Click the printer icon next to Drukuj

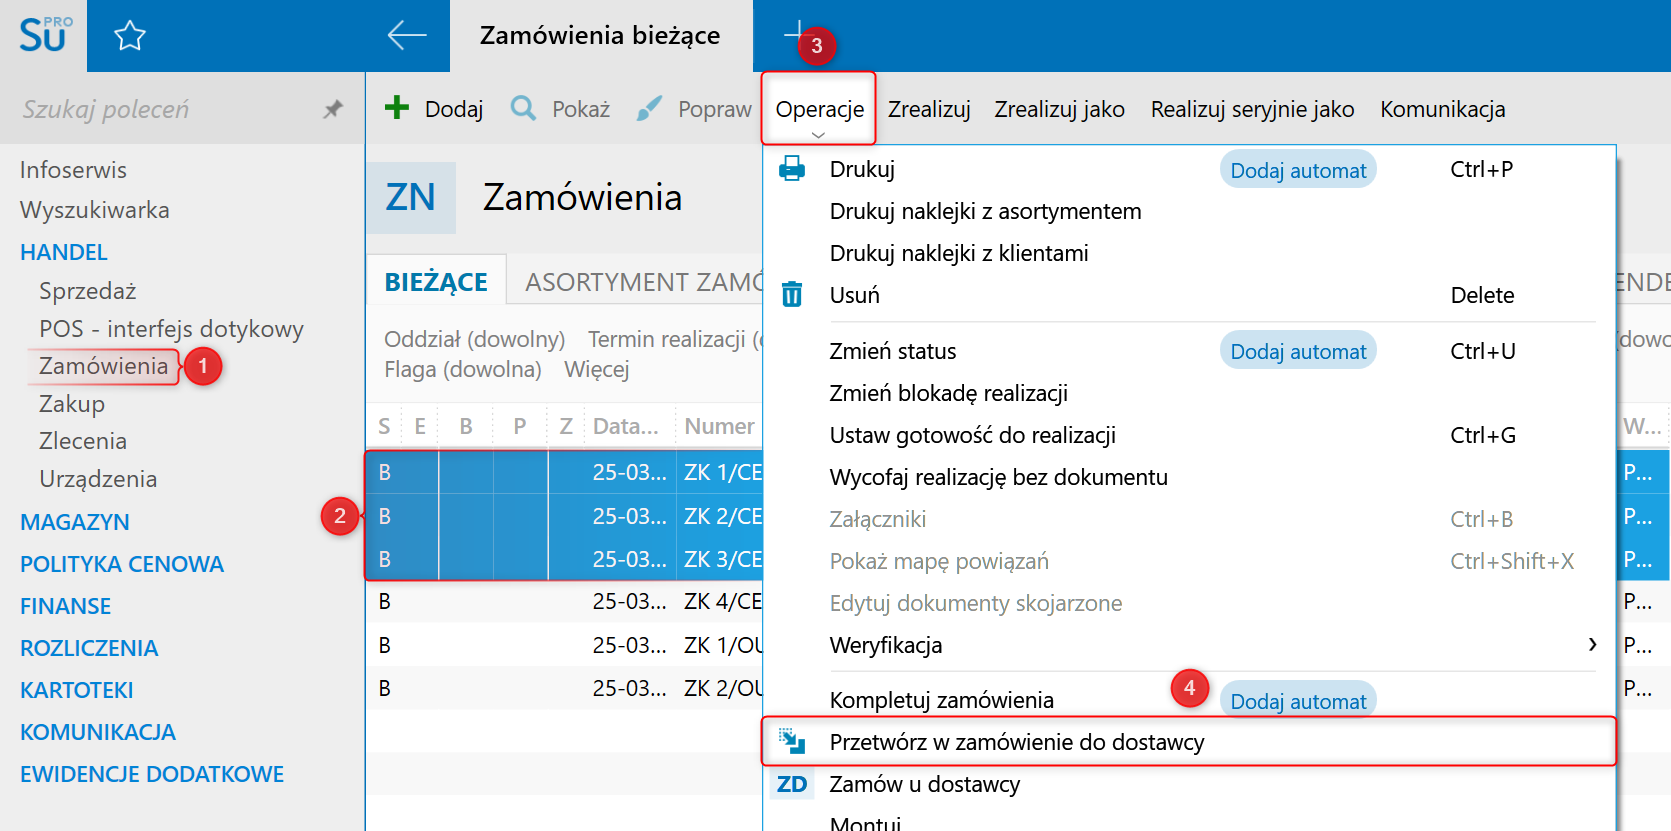point(792,169)
